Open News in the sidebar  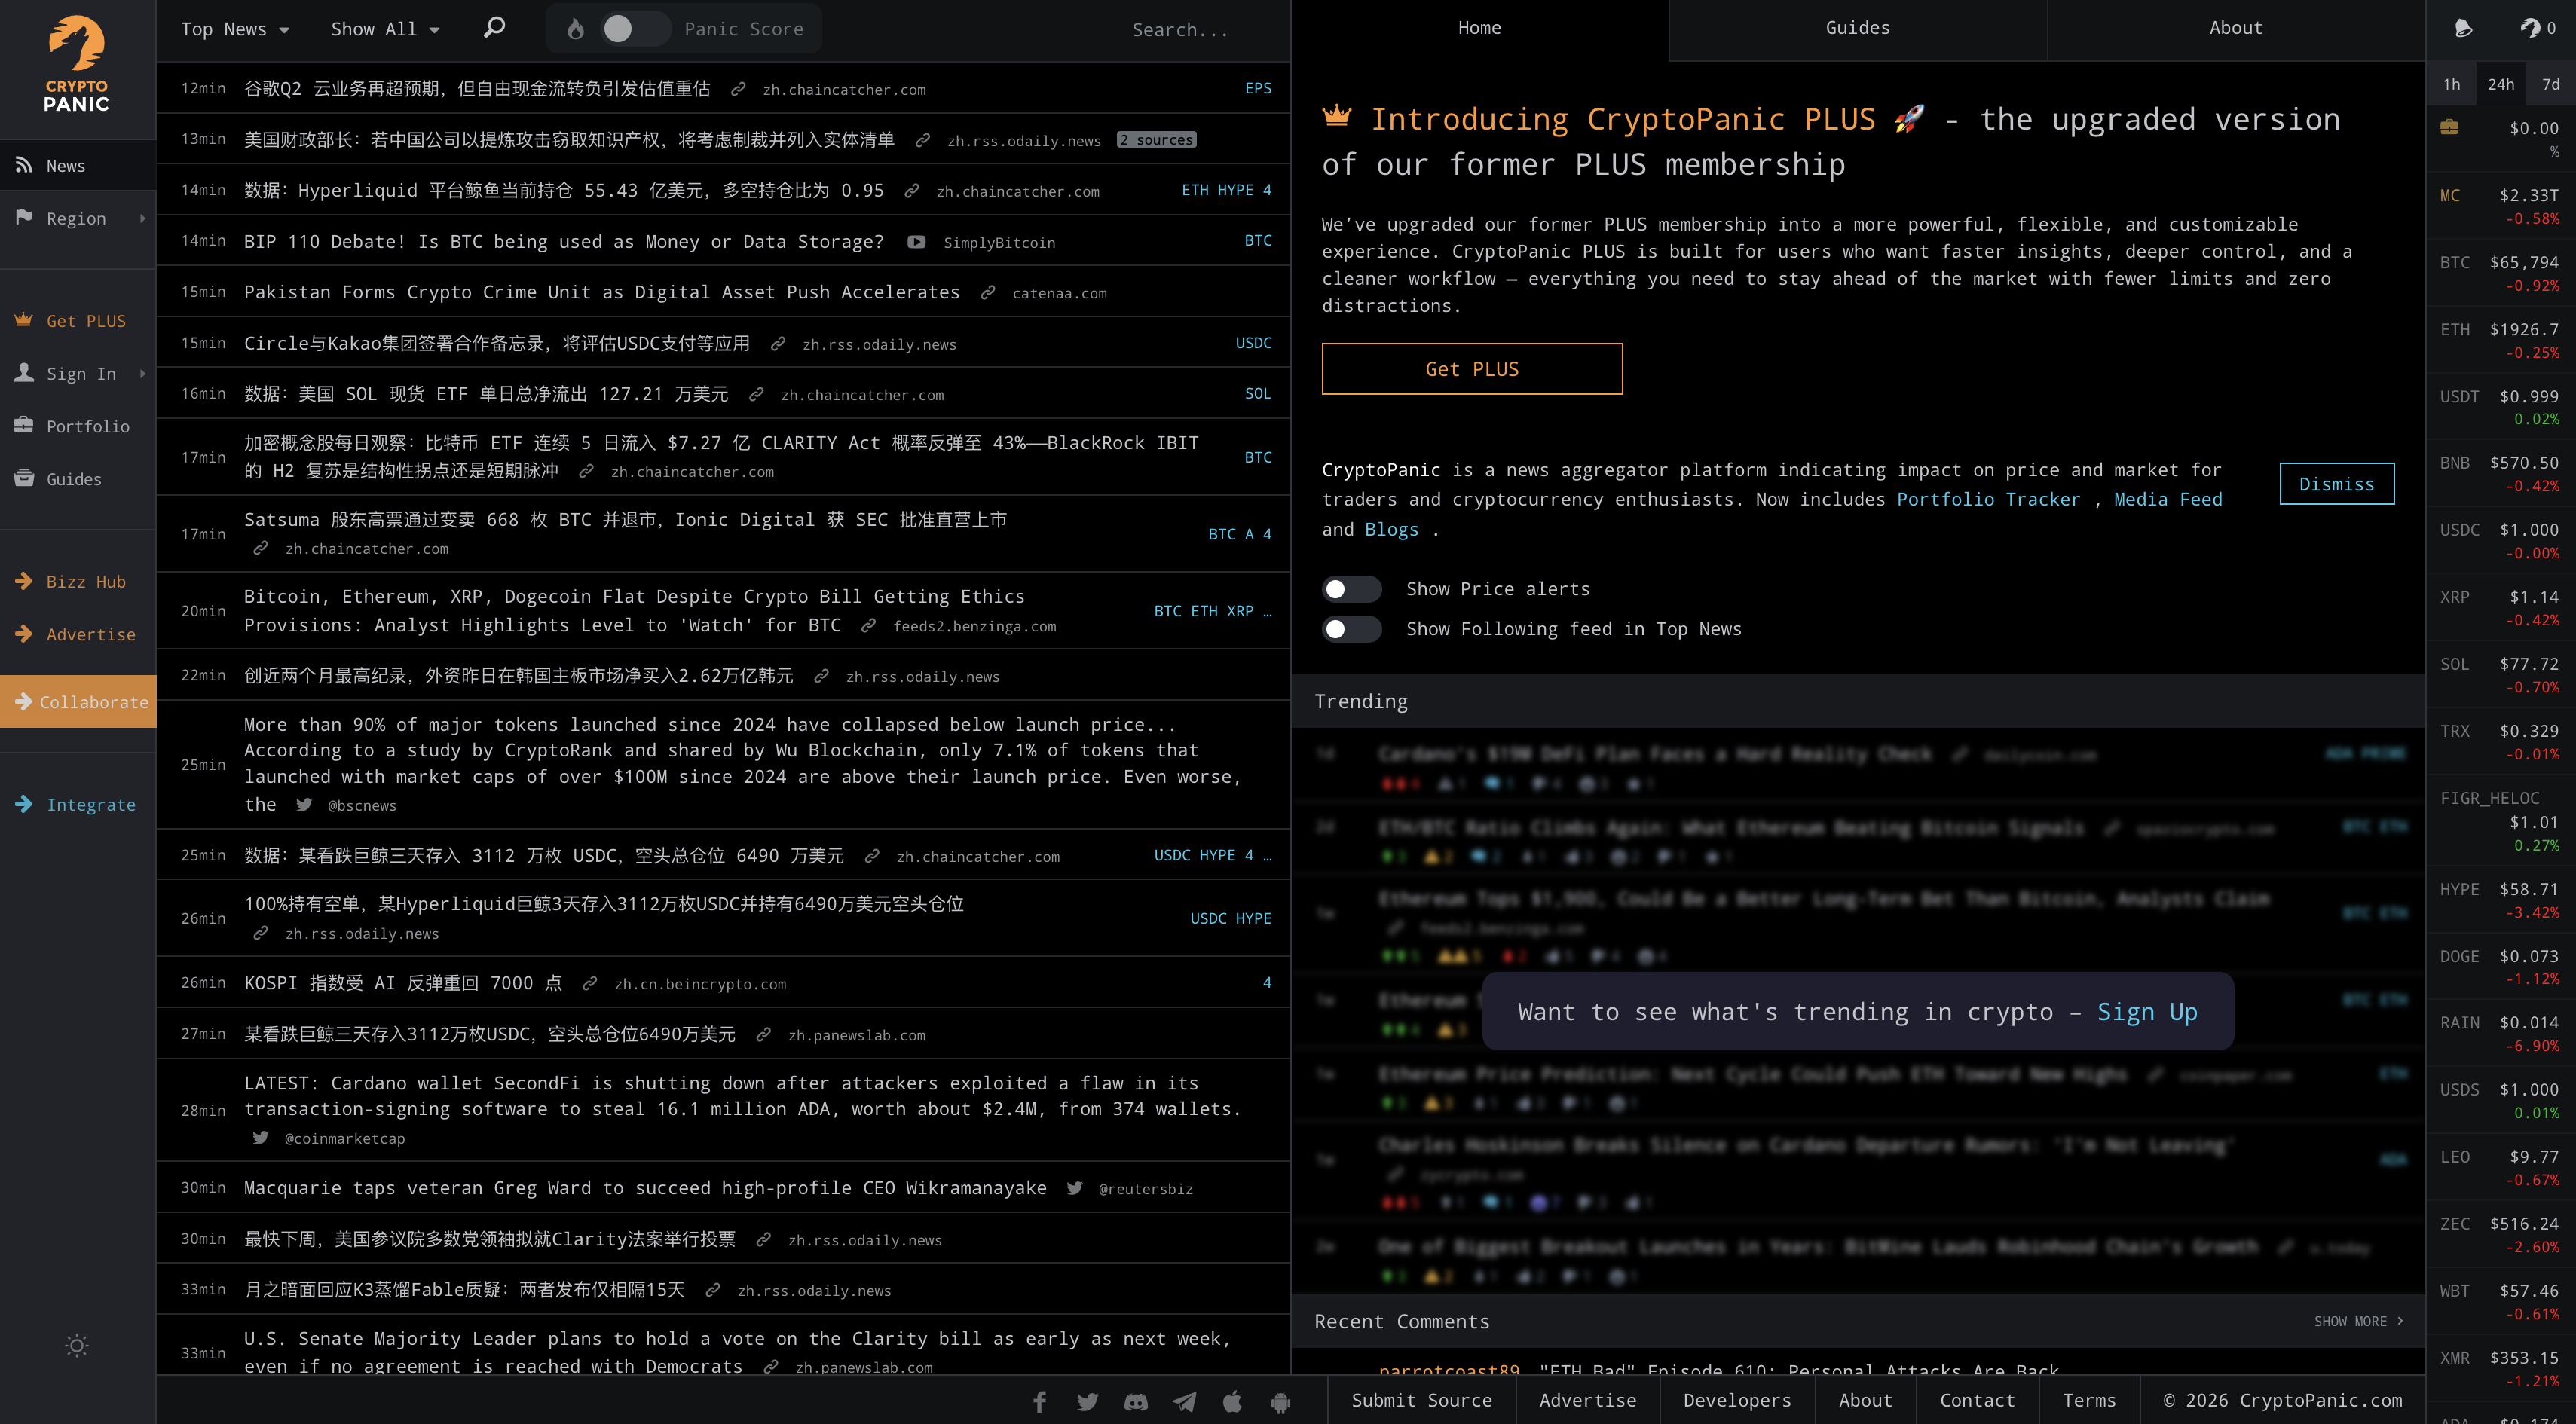[78, 165]
